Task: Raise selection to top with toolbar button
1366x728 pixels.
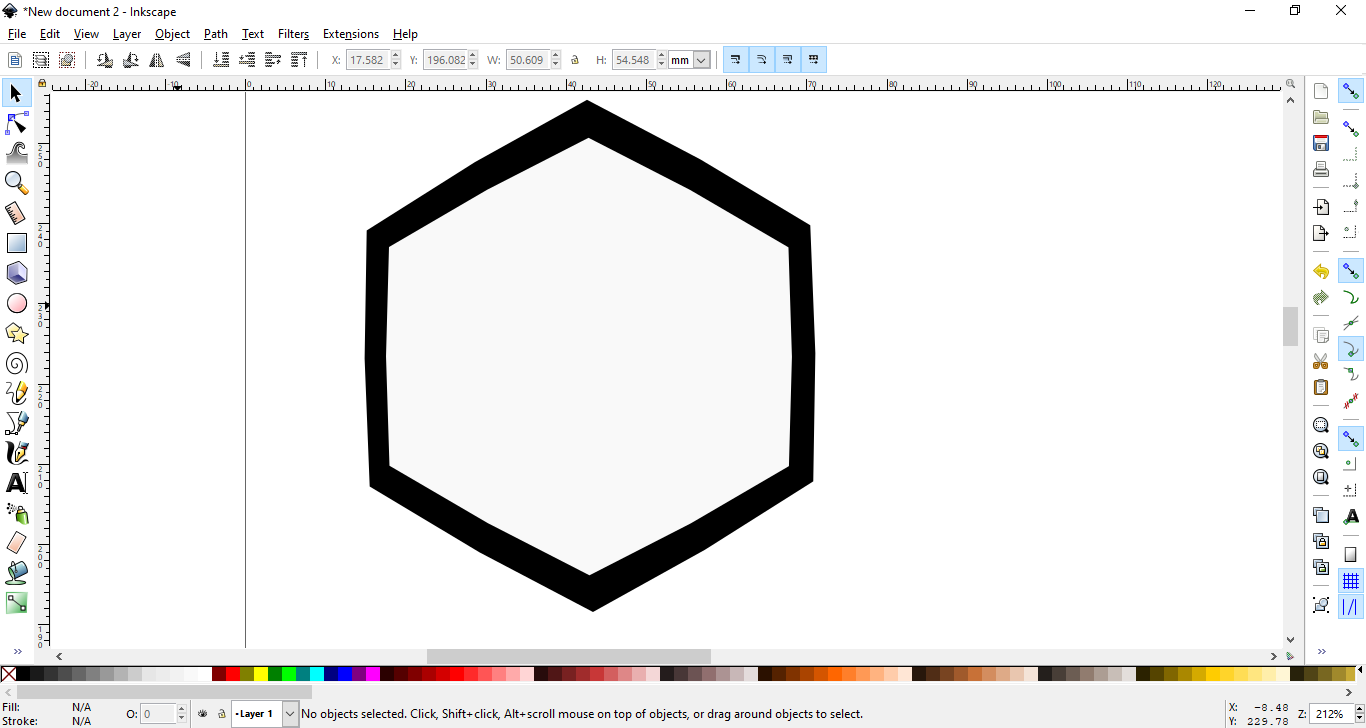Action: (x=299, y=60)
